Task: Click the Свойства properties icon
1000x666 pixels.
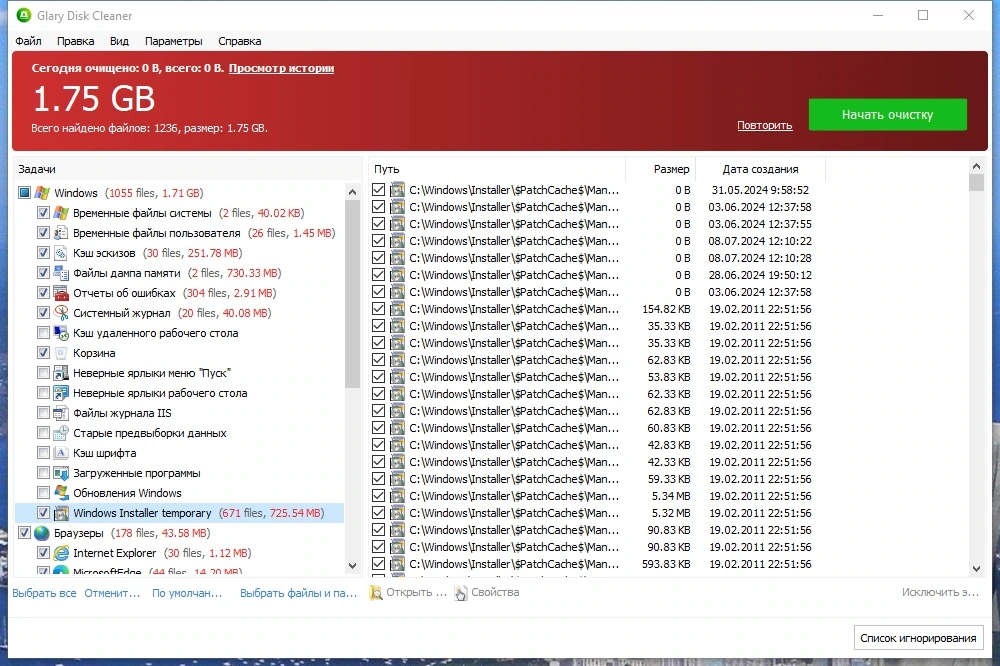Action: 460,593
